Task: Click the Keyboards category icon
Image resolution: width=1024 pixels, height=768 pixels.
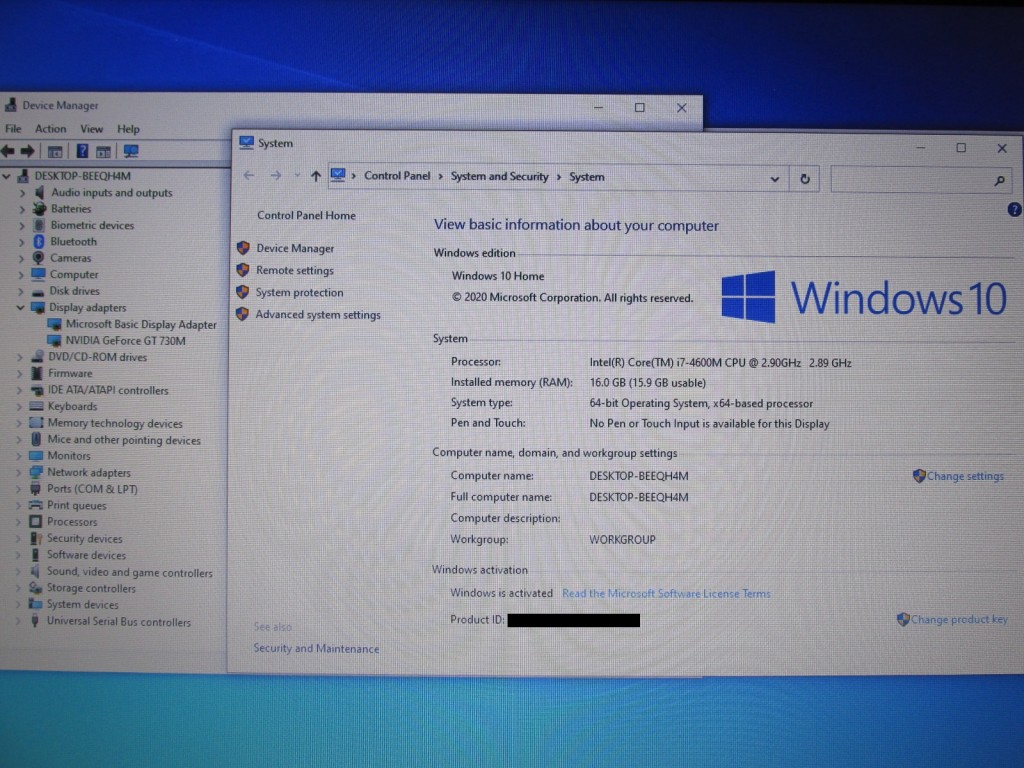Action: 37,406
